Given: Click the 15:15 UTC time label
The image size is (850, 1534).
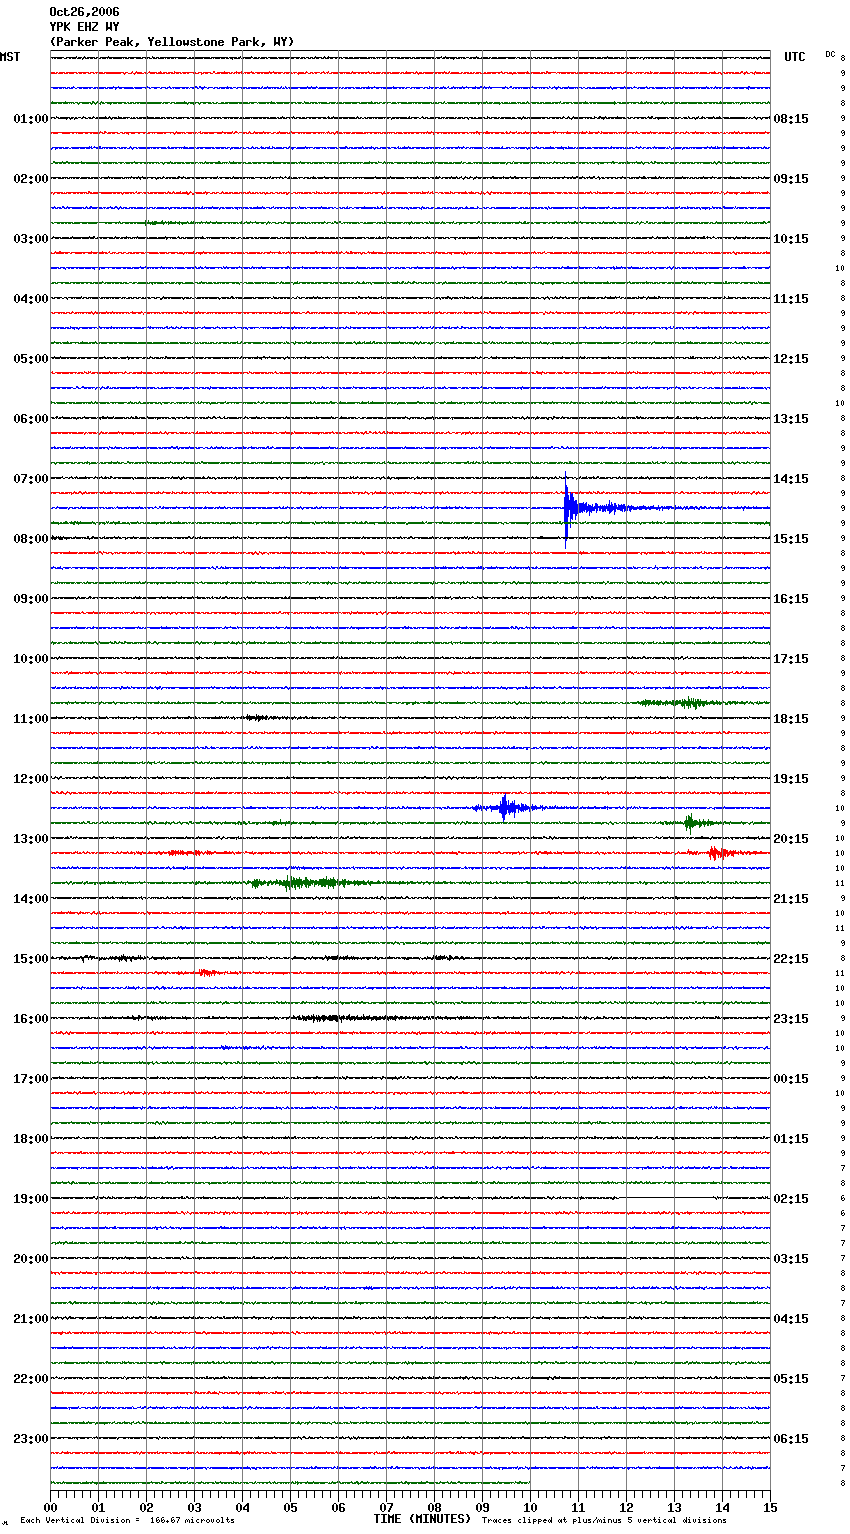Looking at the screenshot, I should (x=791, y=539).
